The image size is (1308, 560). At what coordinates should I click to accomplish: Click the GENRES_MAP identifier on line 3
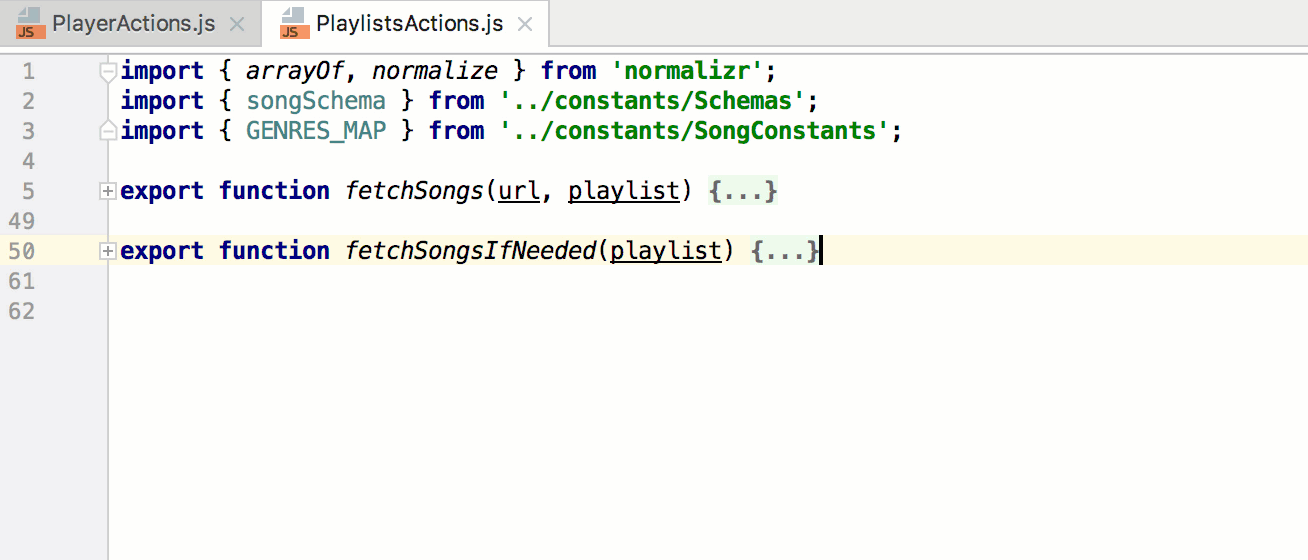coord(316,131)
